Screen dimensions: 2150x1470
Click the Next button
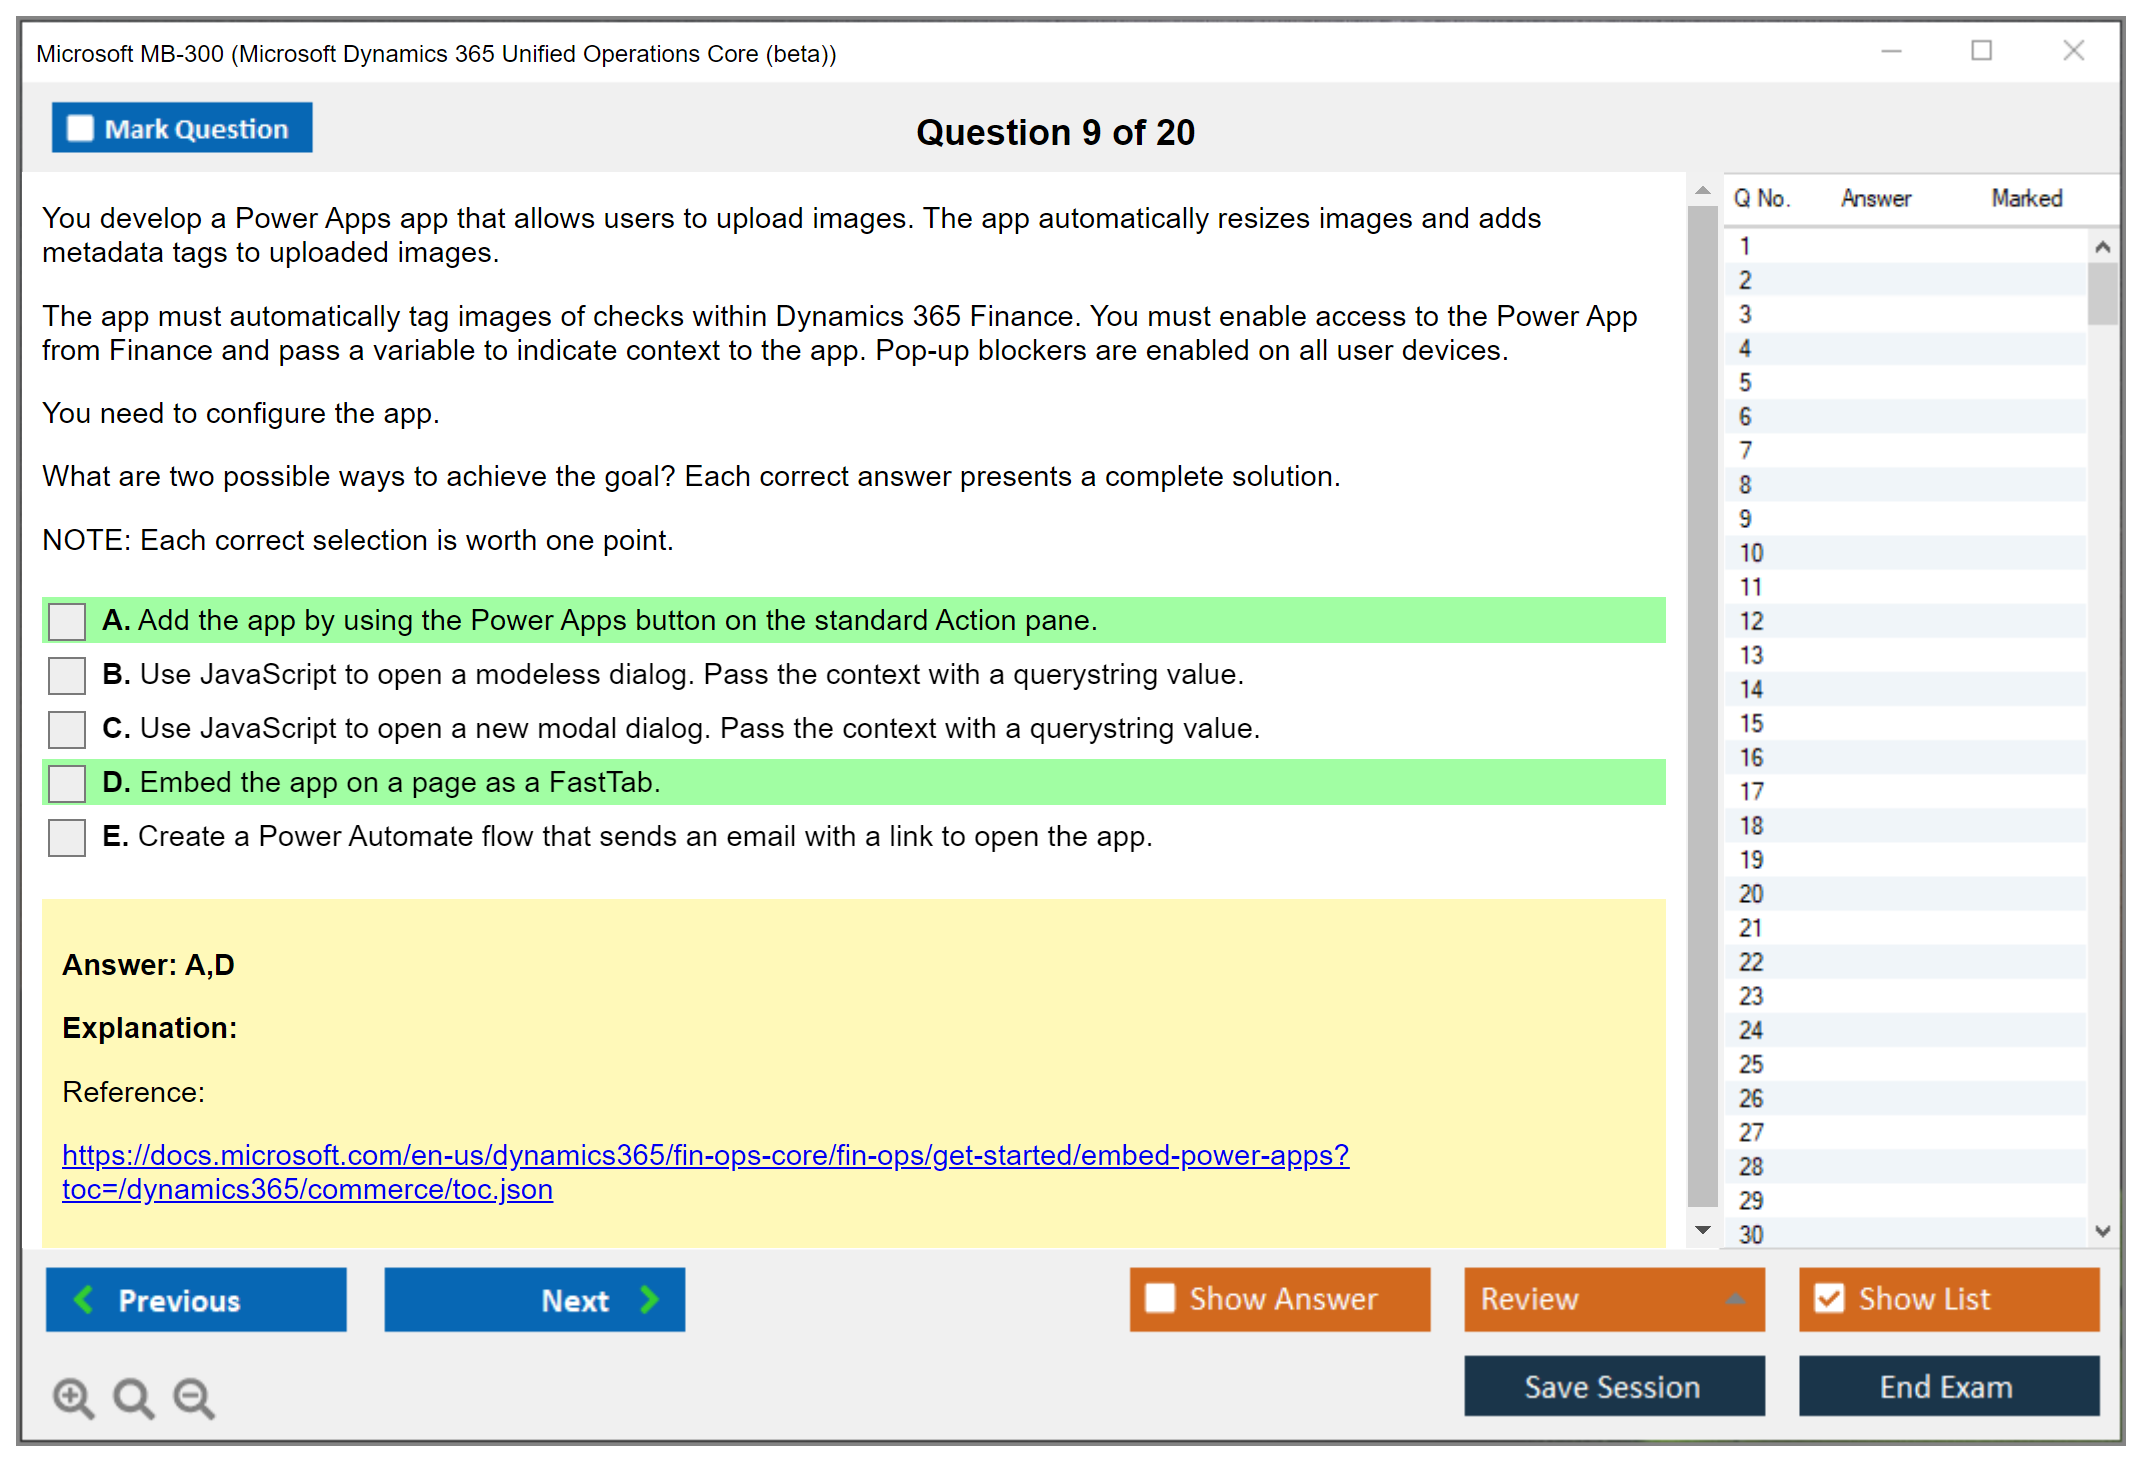(534, 1299)
